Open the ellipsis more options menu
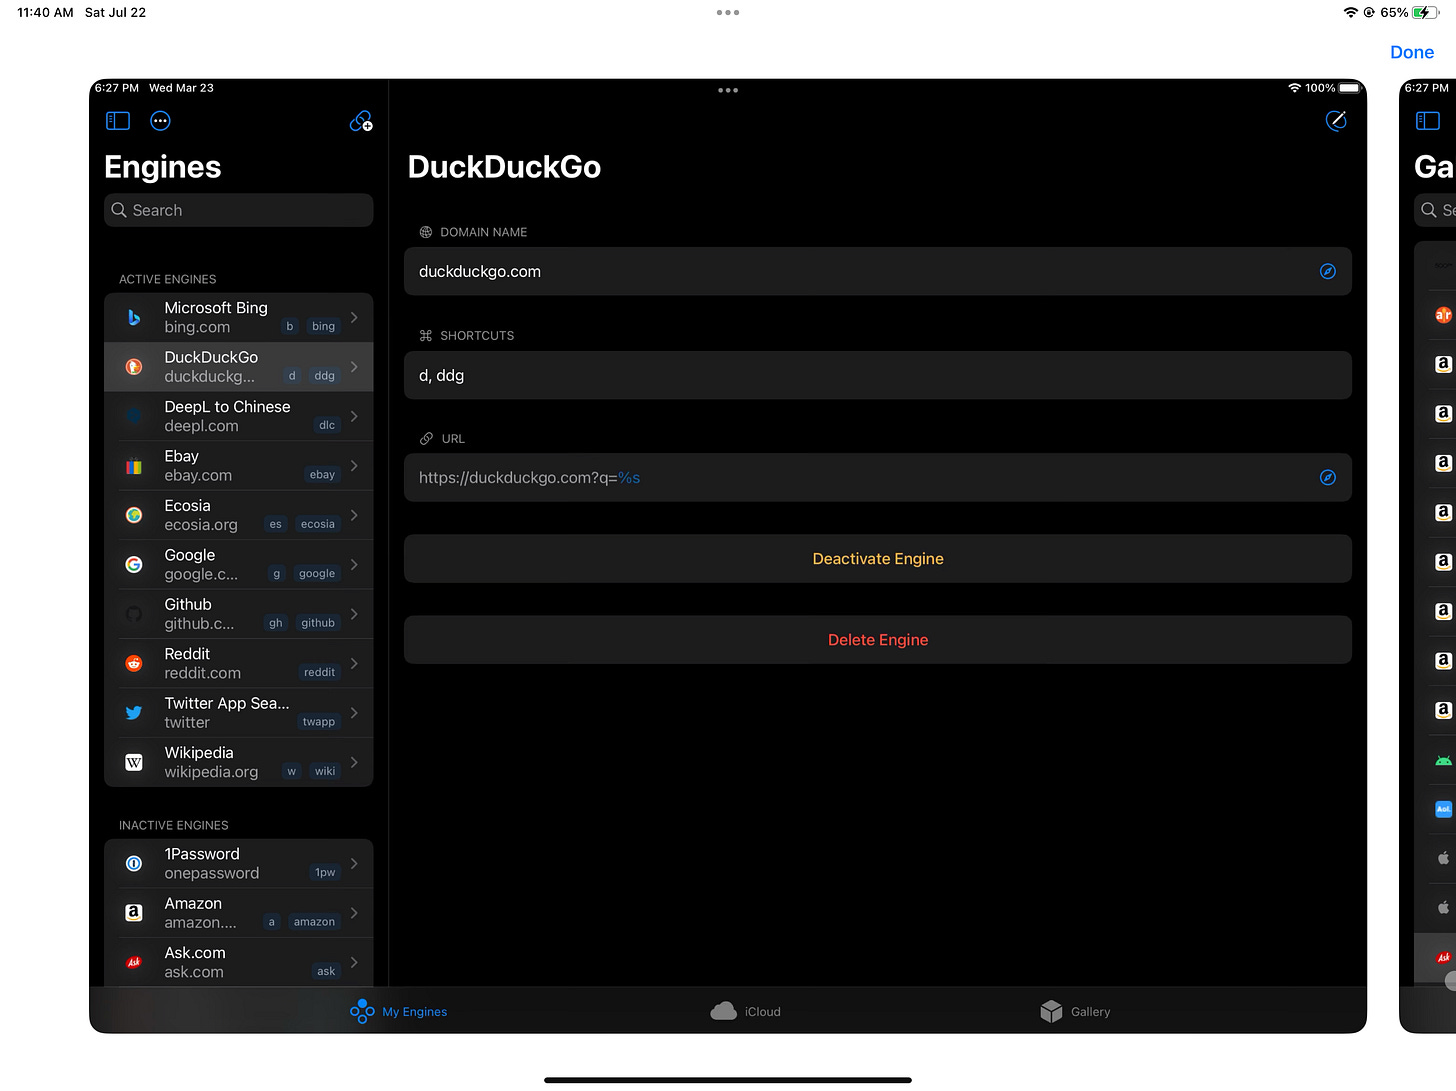The image size is (1456, 1091). point(160,121)
